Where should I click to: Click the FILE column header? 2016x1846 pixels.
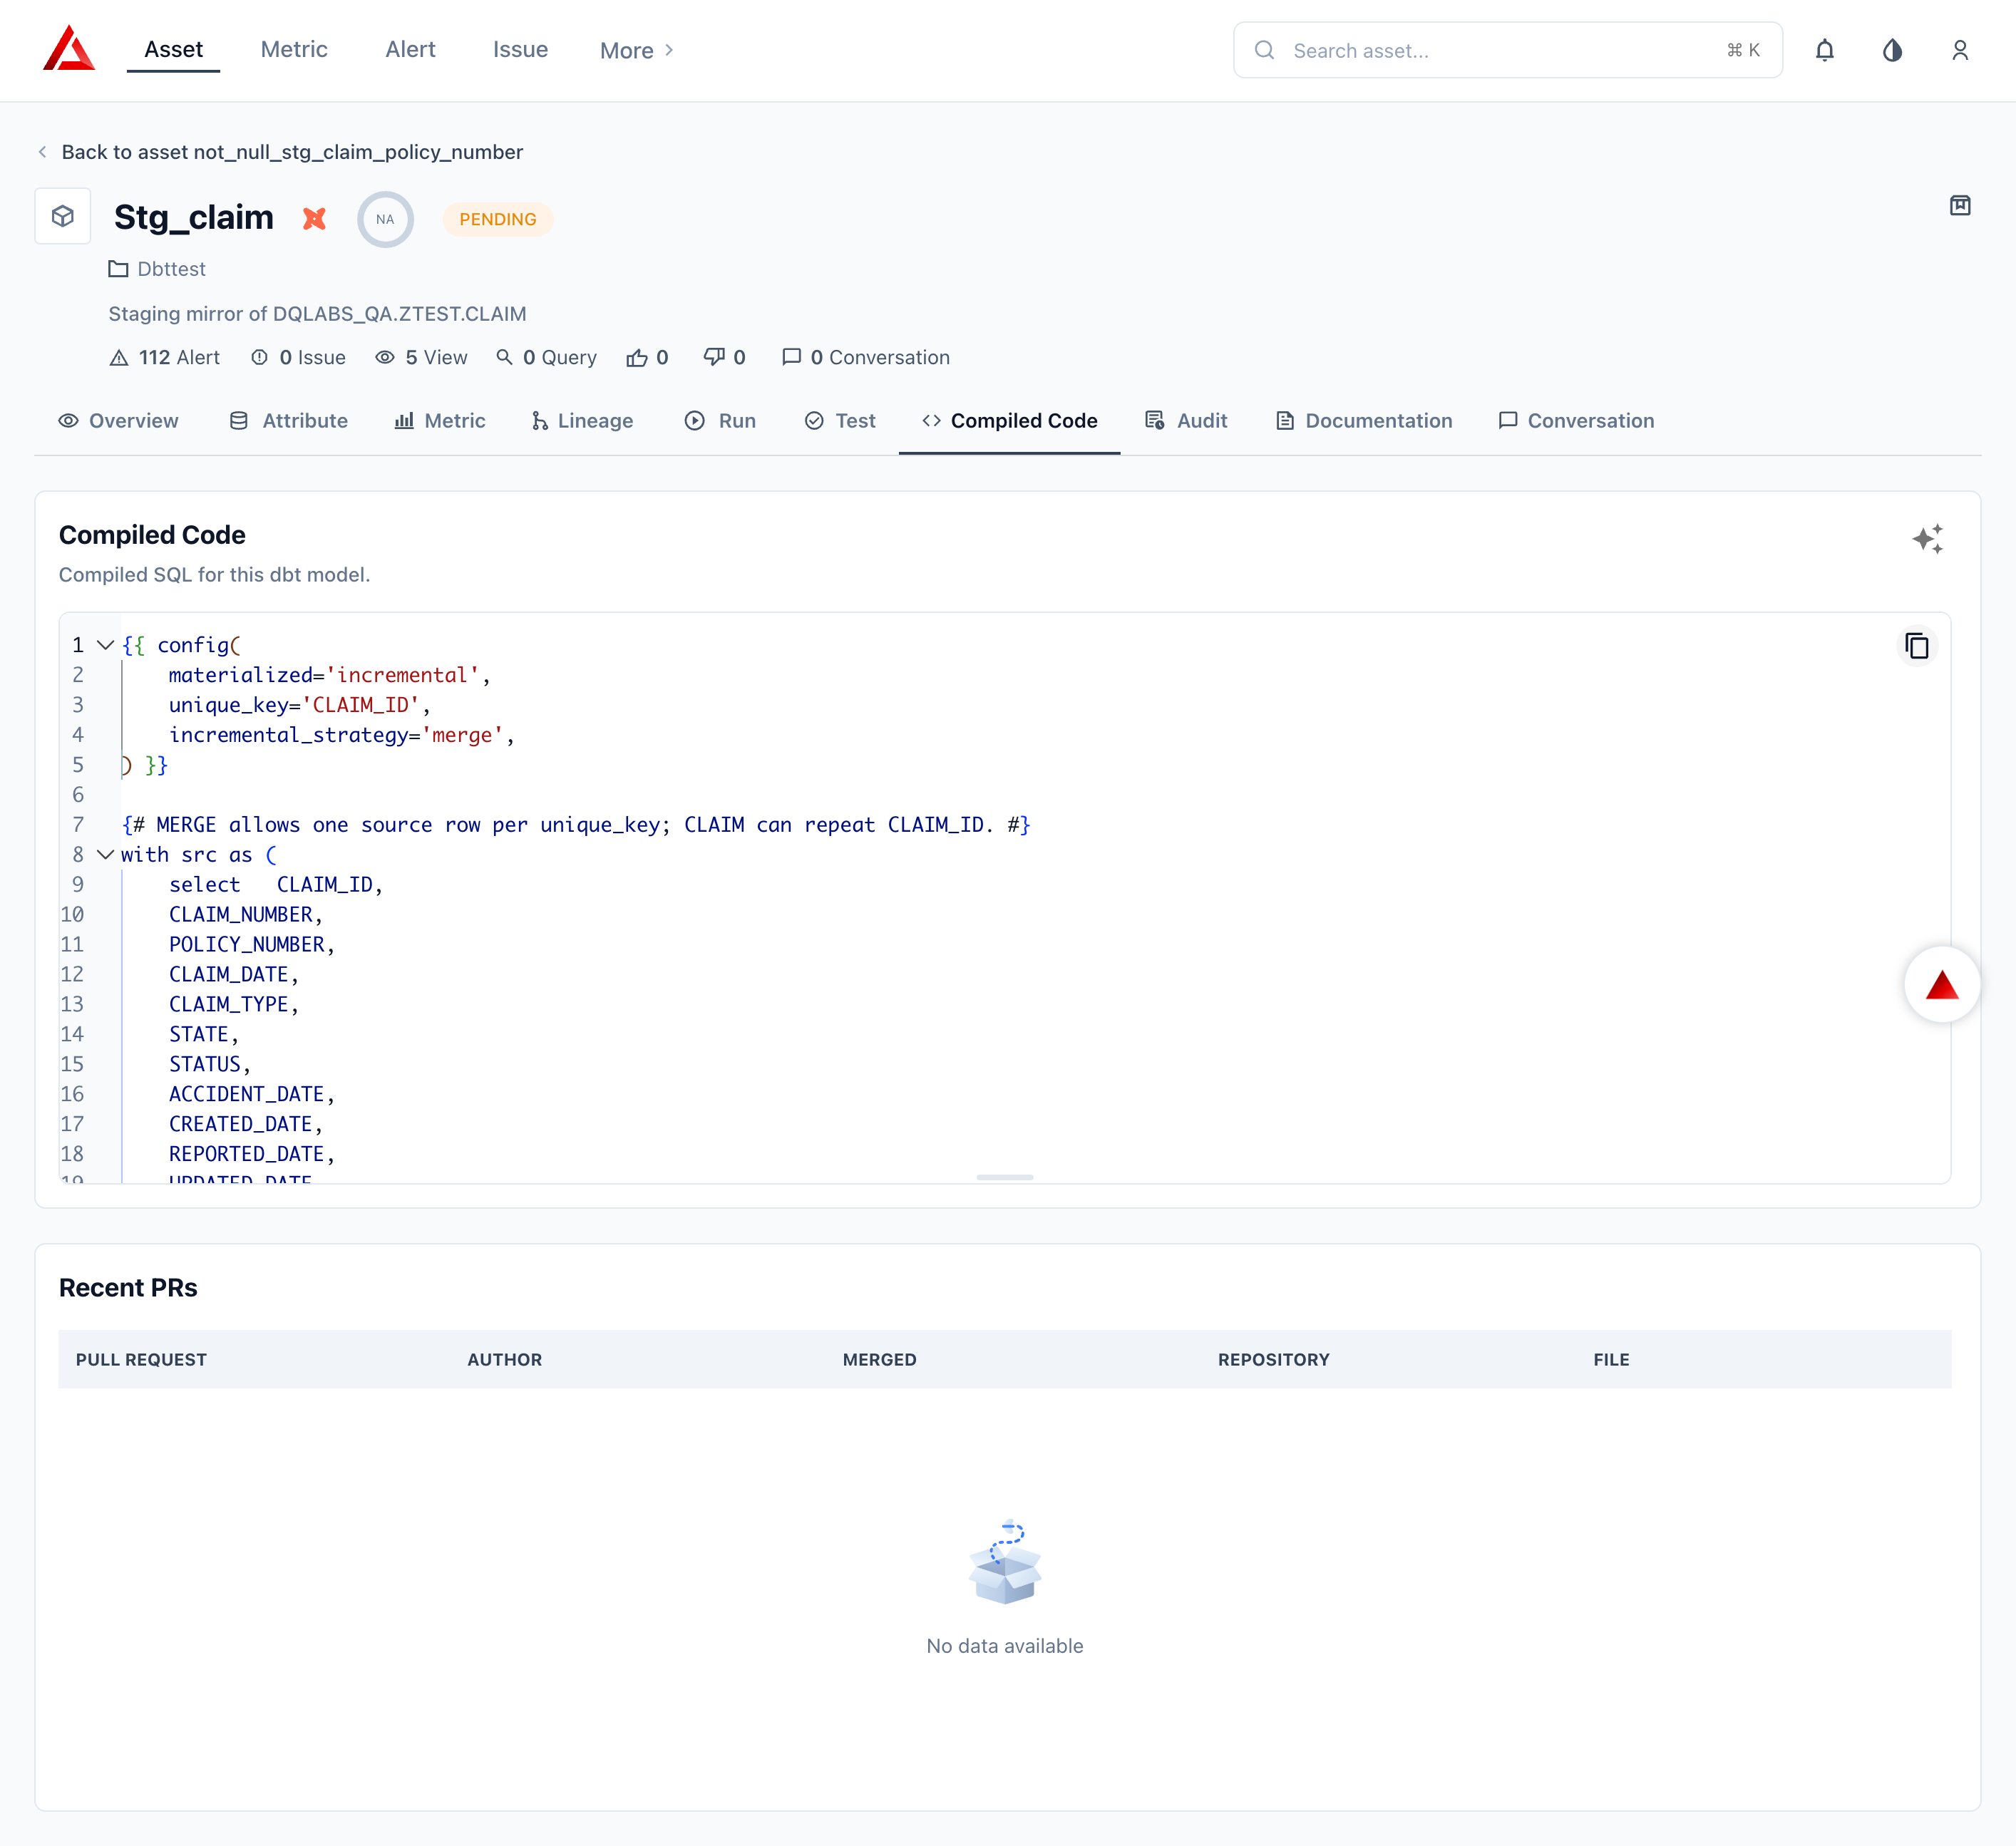click(1612, 1360)
